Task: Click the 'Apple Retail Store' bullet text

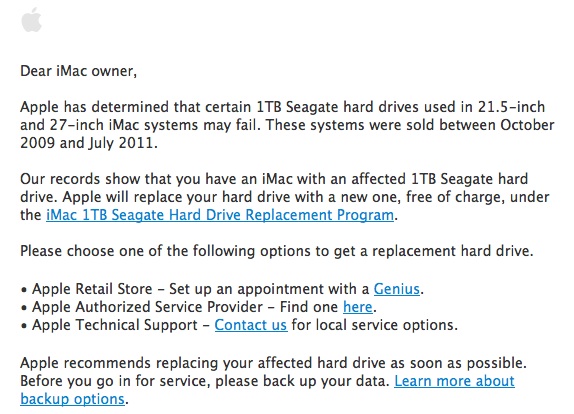Action: pos(92,289)
